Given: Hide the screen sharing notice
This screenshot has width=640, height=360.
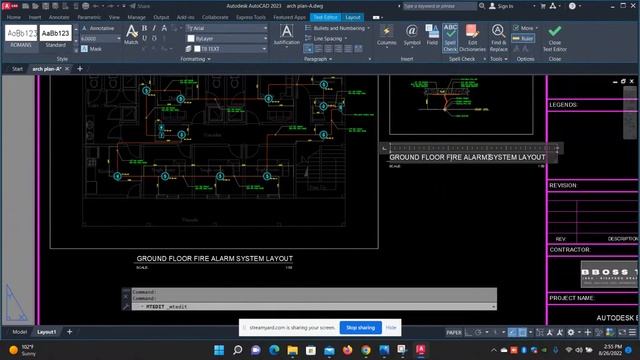Looking at the screenshot, I should point(391,327).
